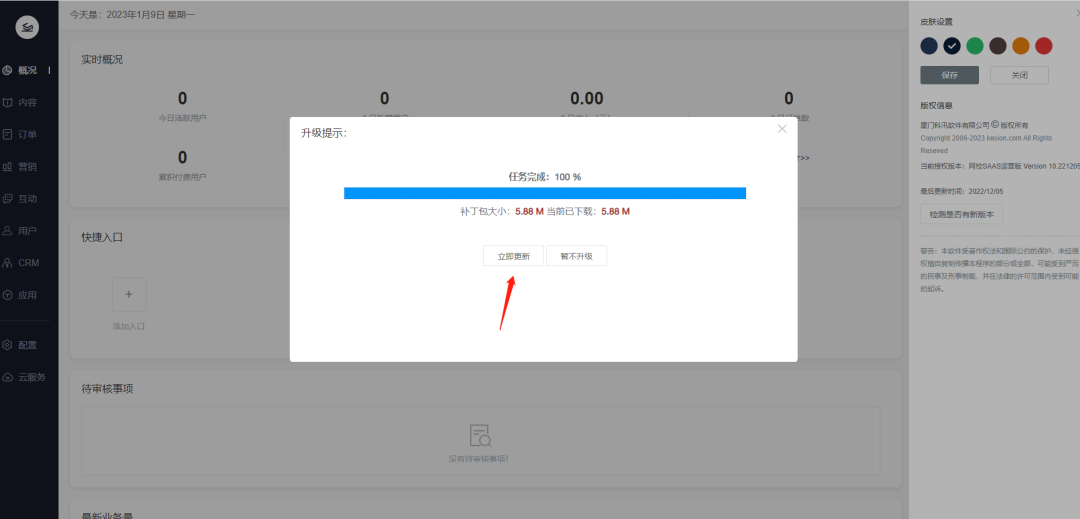Image resolution: width=1080 pixels, height=519 pixels.
Task: Choose the red skin color
Action: click(1043, 46)
